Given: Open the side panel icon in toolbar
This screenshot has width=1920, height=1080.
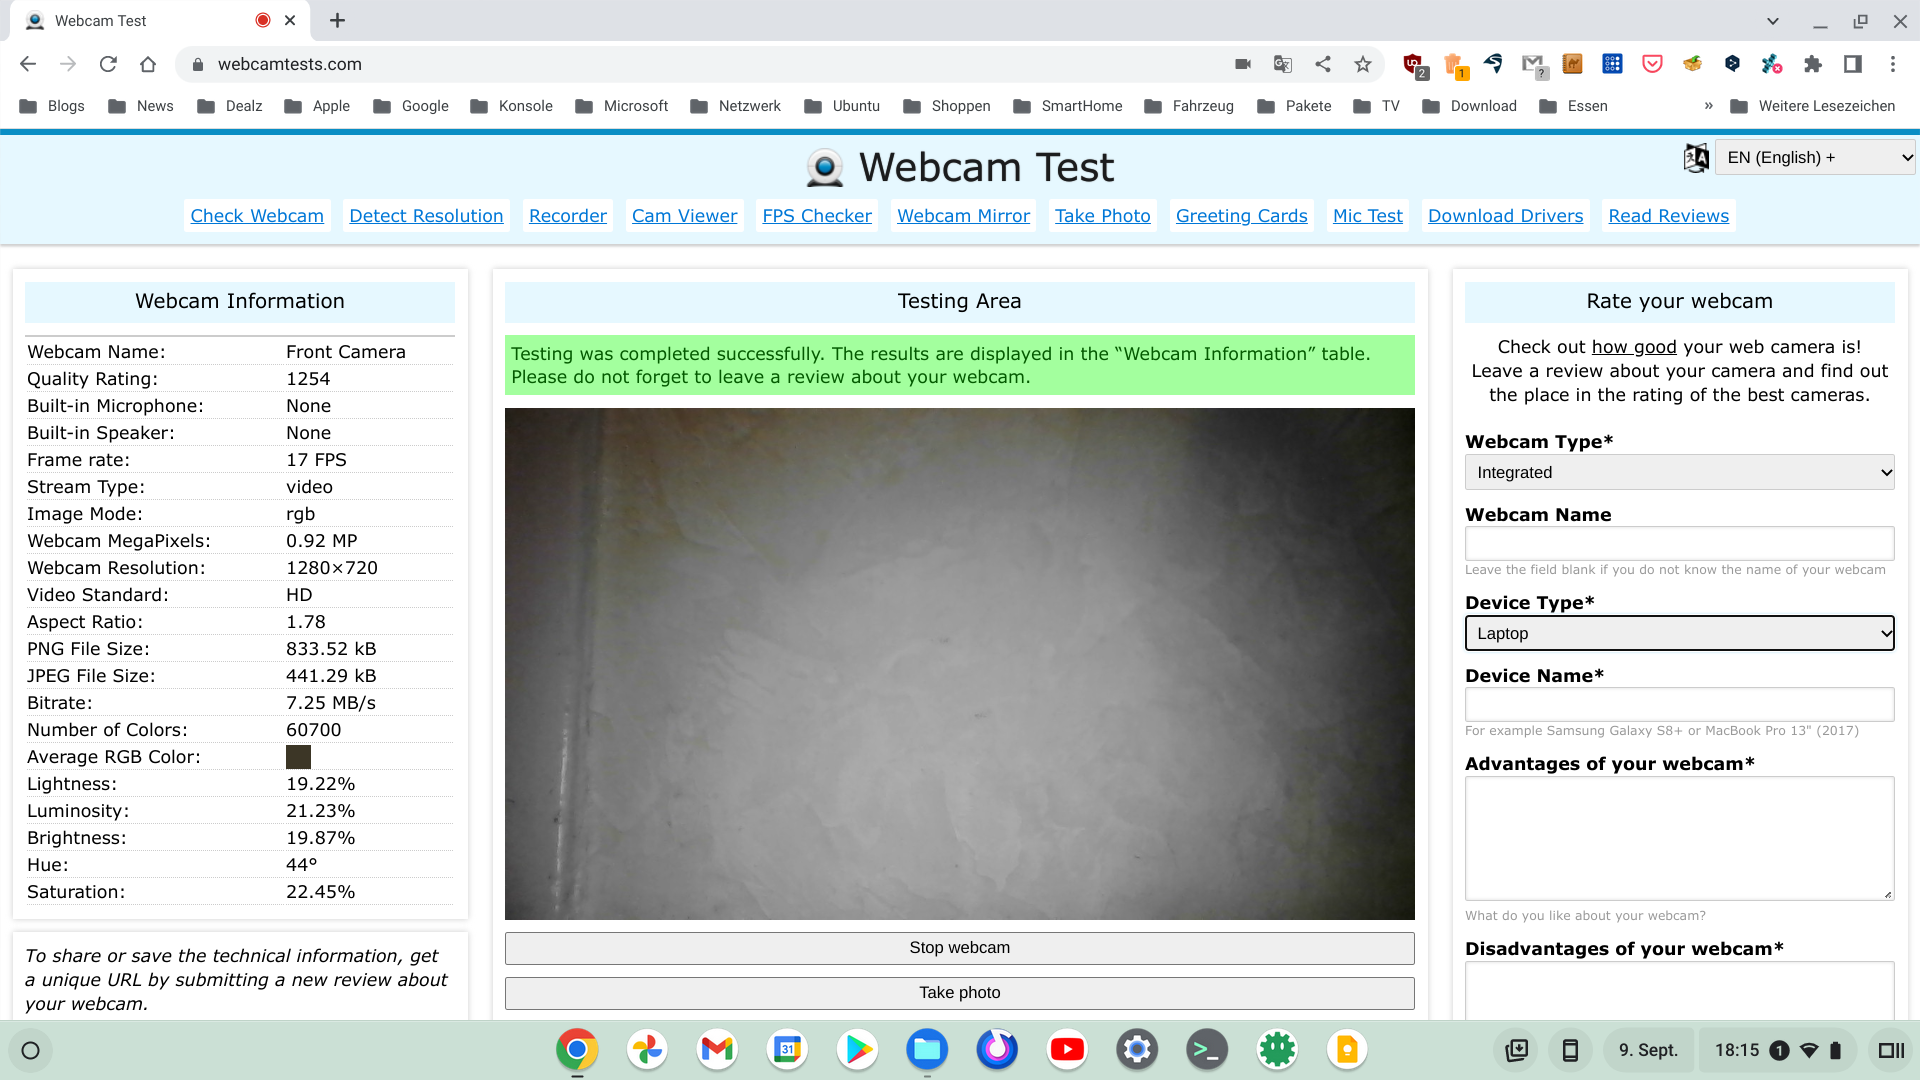Looking at the screenshot, I should (x=1853, y=64).
